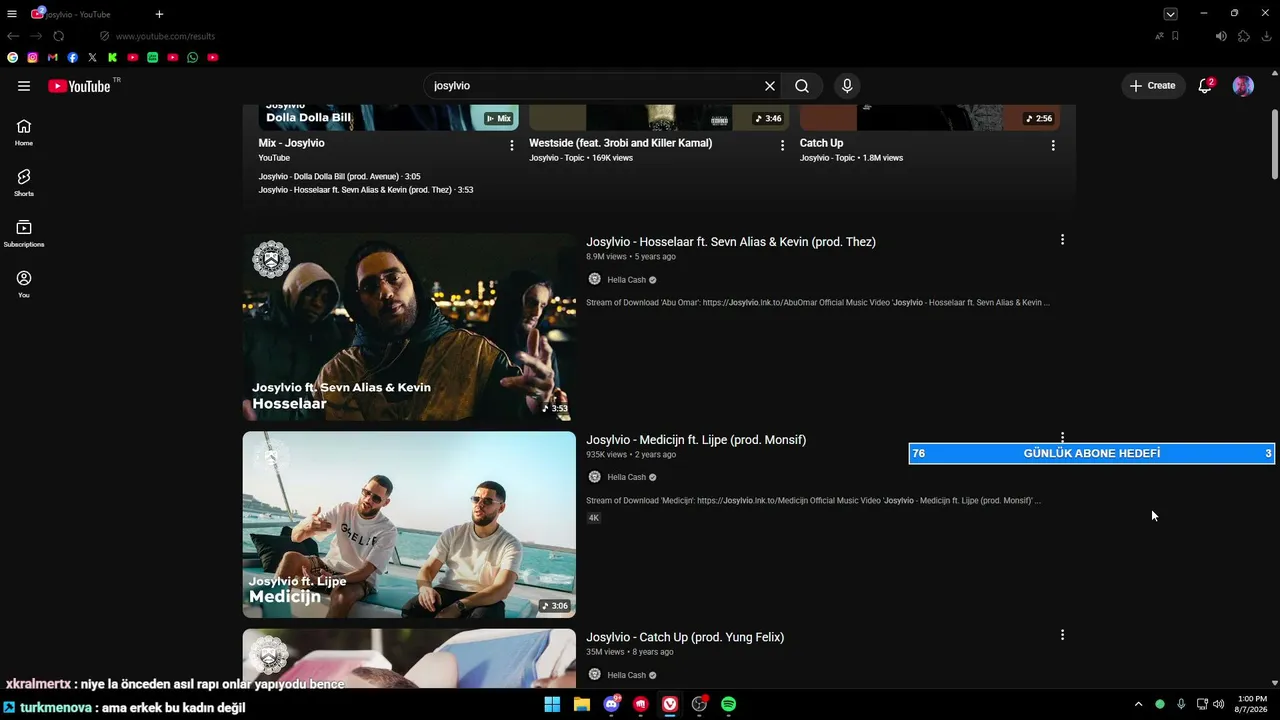Open more options for the Hosselaar video

click(x=1062, y=240)
